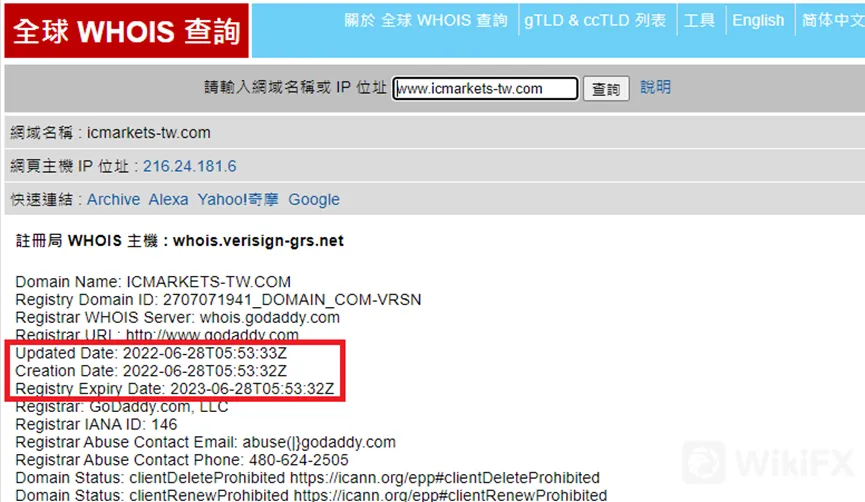Open IP address 216.24.181.6 link
The width and height of the screenshot is (865, 502).
click(x=190, y=166)
